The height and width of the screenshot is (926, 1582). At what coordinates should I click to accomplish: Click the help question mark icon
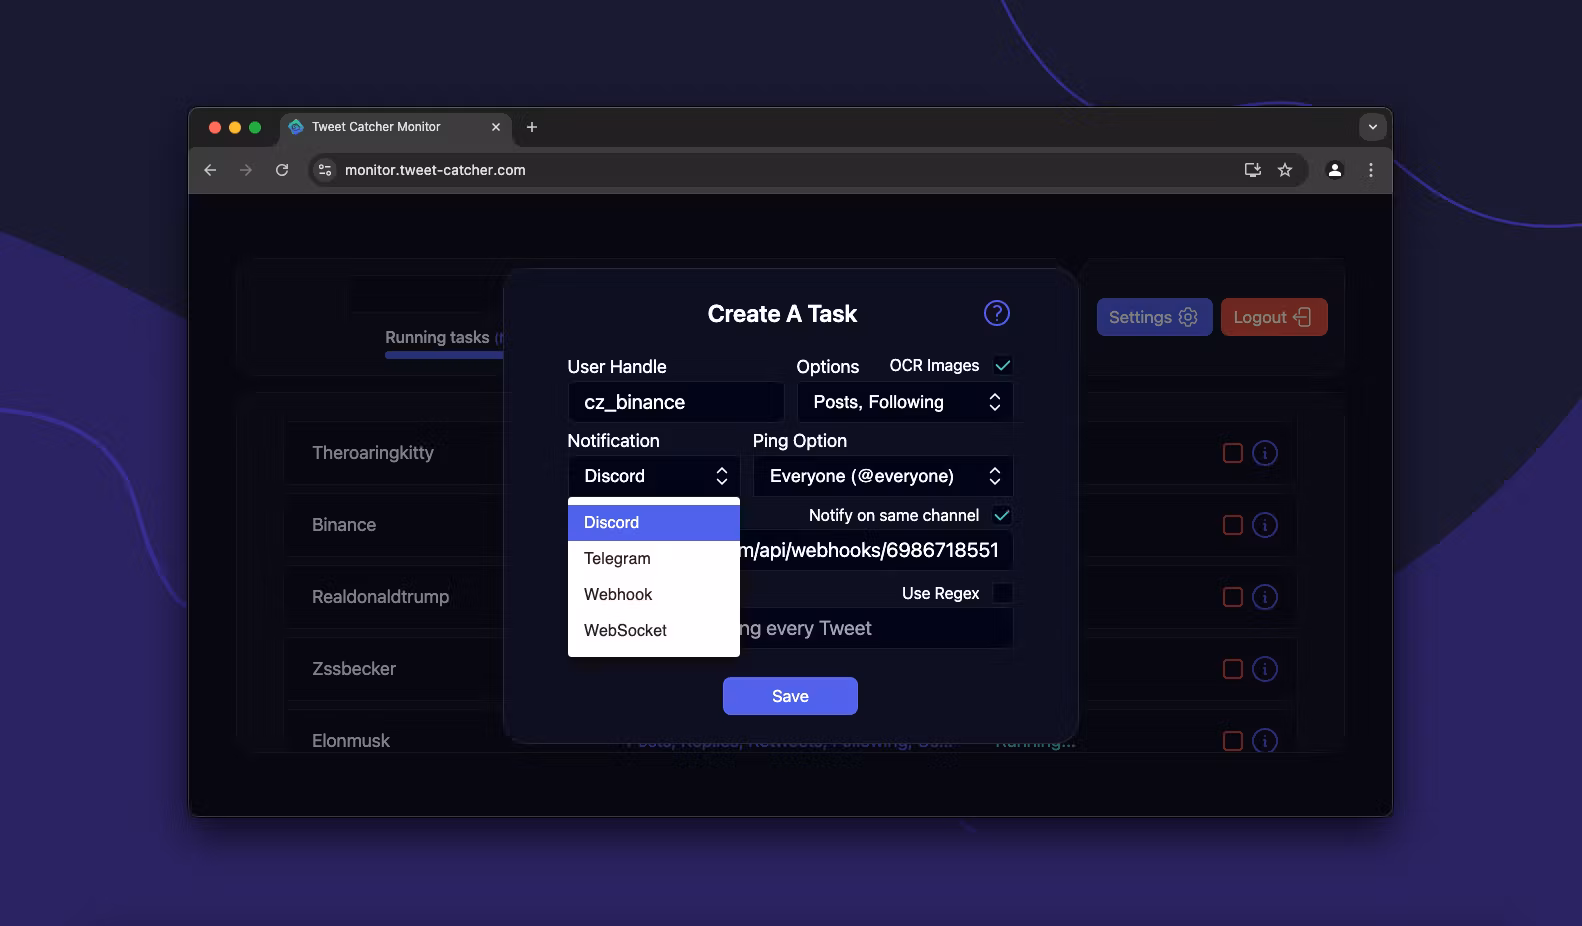tap(996, 313)
